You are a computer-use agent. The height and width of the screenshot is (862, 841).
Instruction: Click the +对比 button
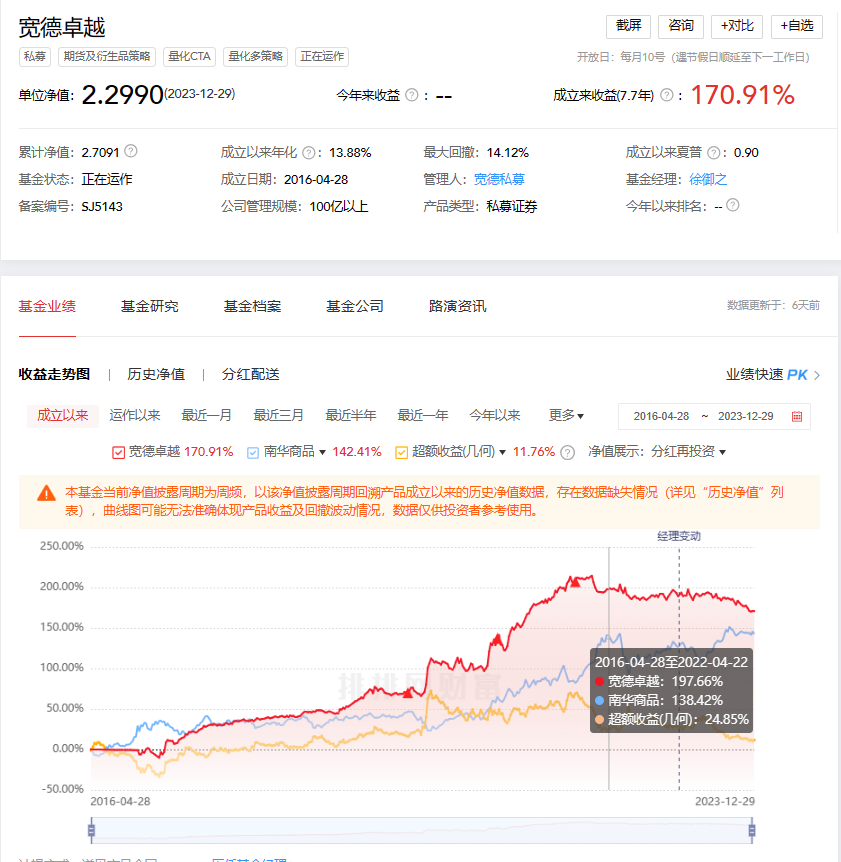click(x=737, y=26)
